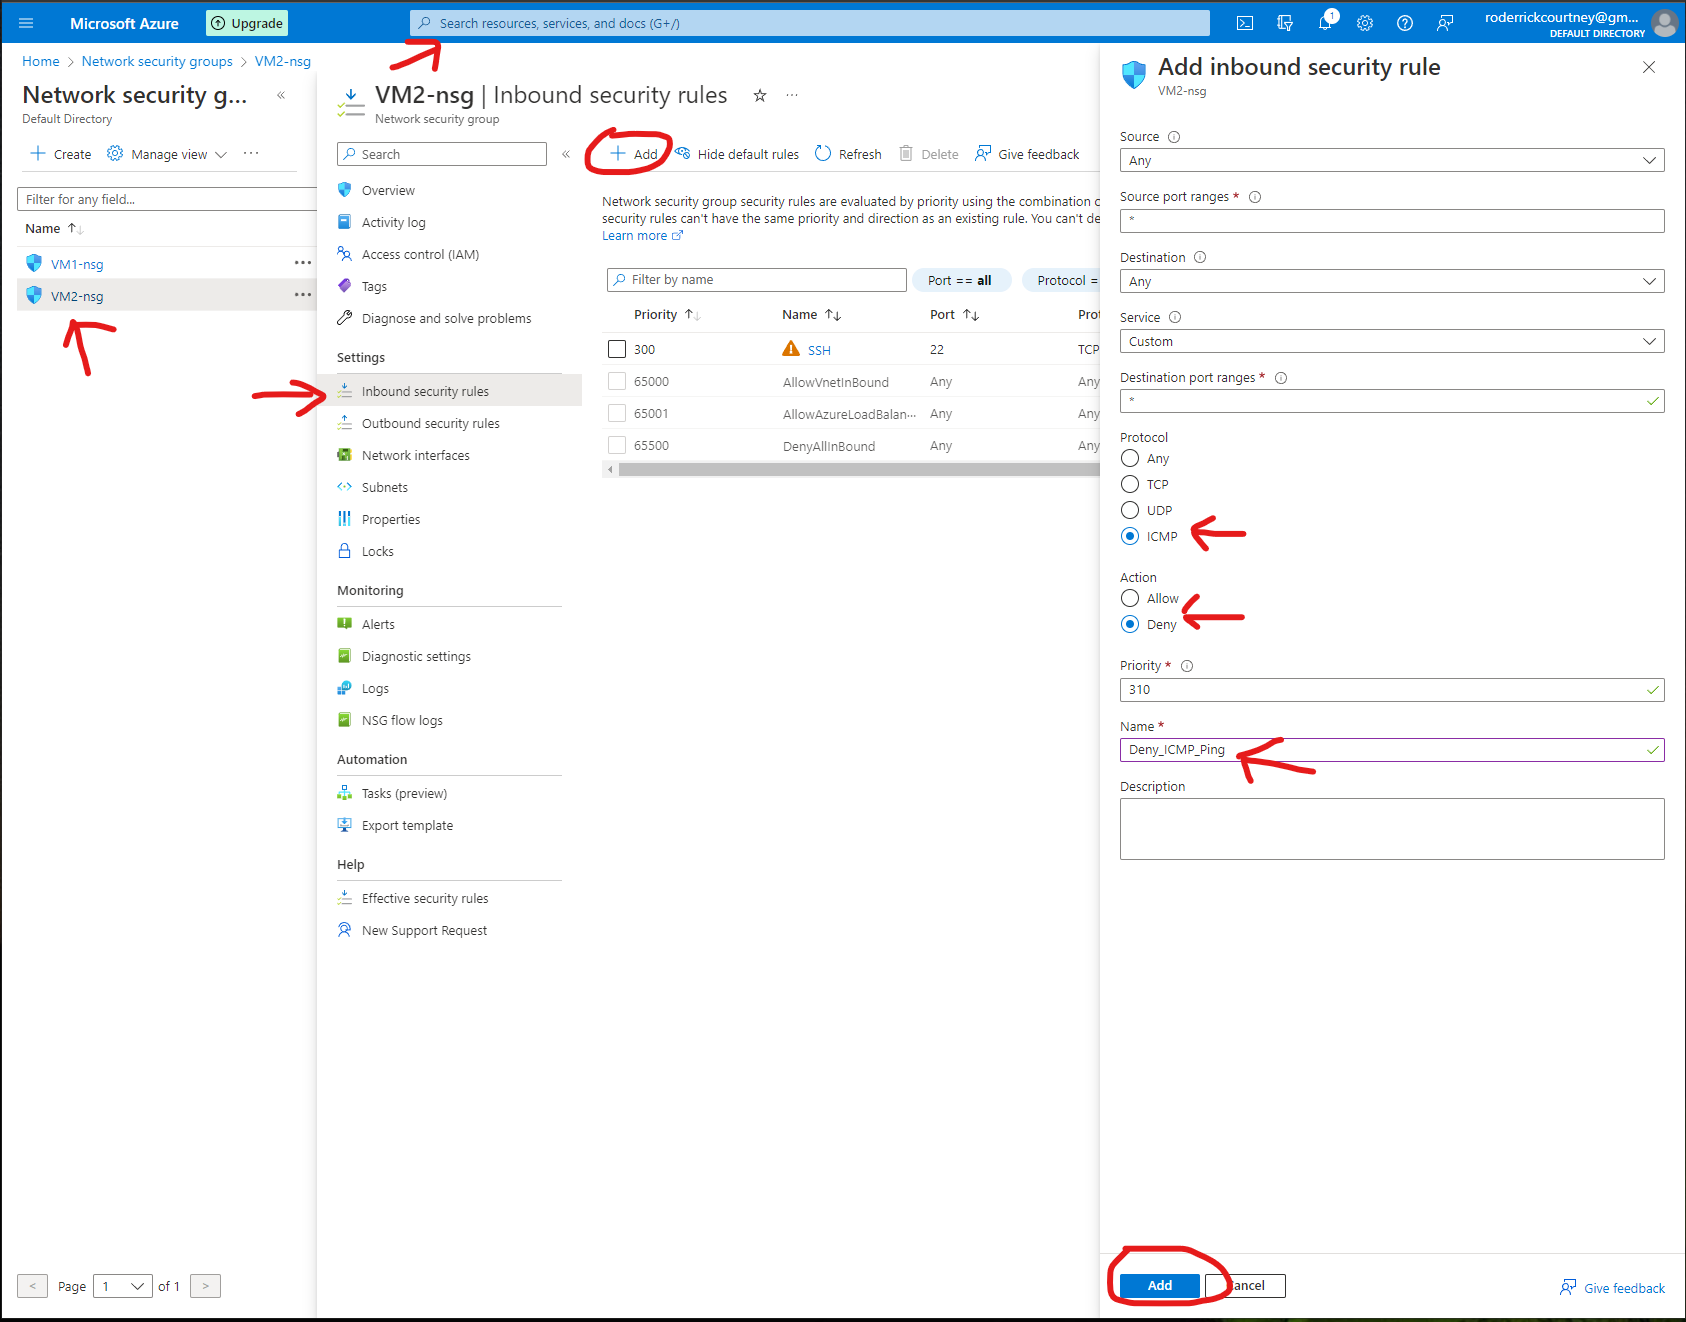This screenshot has height=1322, width=1686.
Task: Collapse the Network security groups list pane
Action: click(281, 95)
